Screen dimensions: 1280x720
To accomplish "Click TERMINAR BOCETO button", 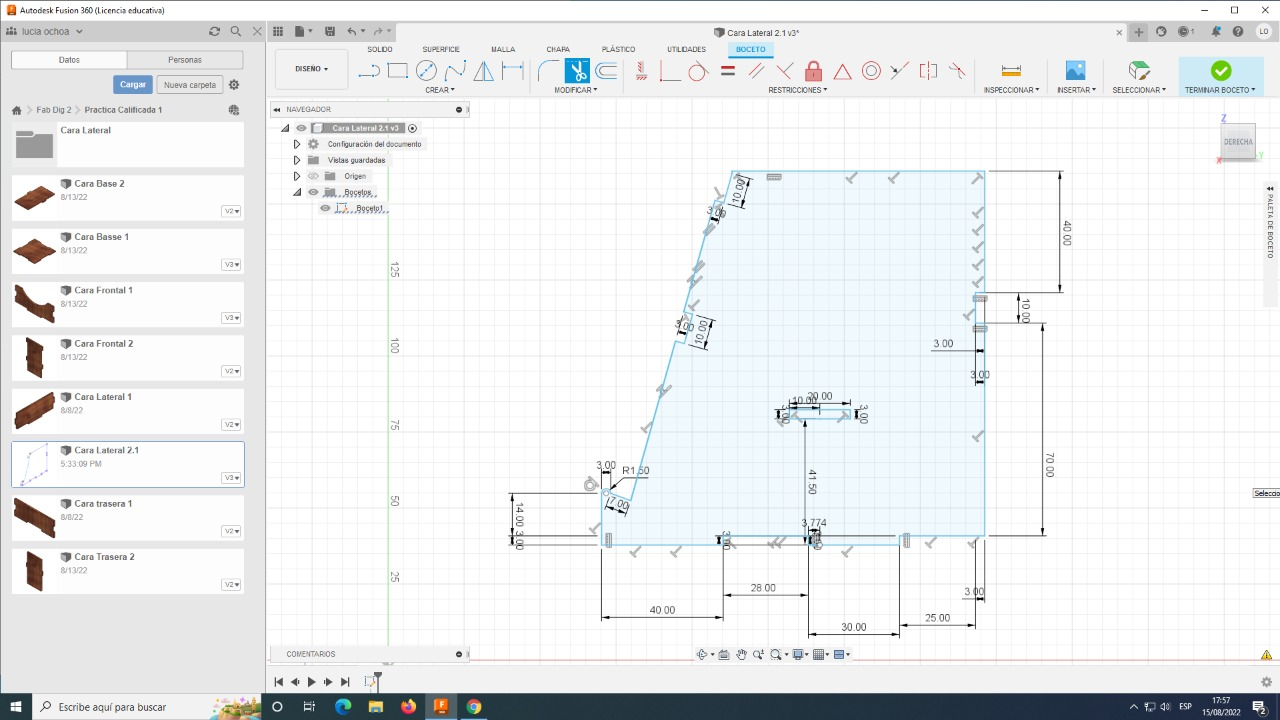I will click(x=1220, y=77).
